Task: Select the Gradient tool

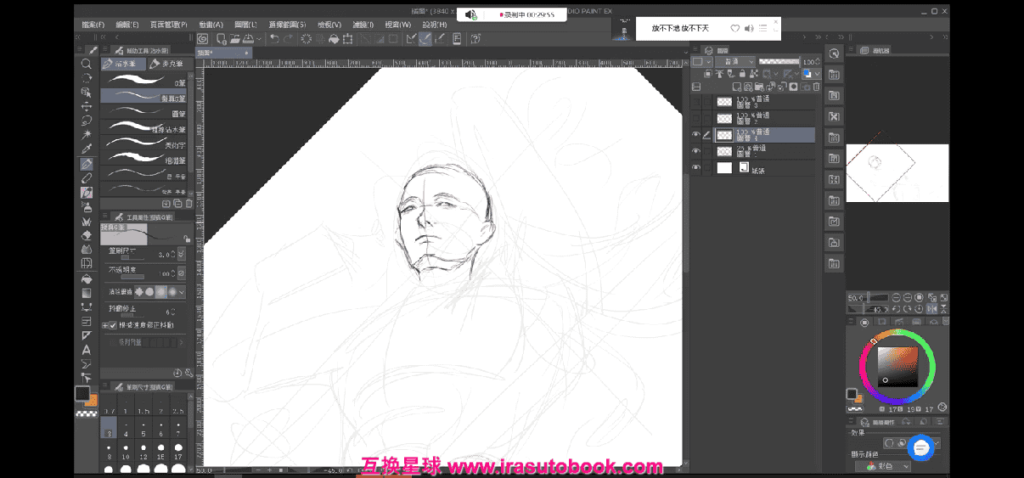Action: pyautogui.click(x=86, y=293)
